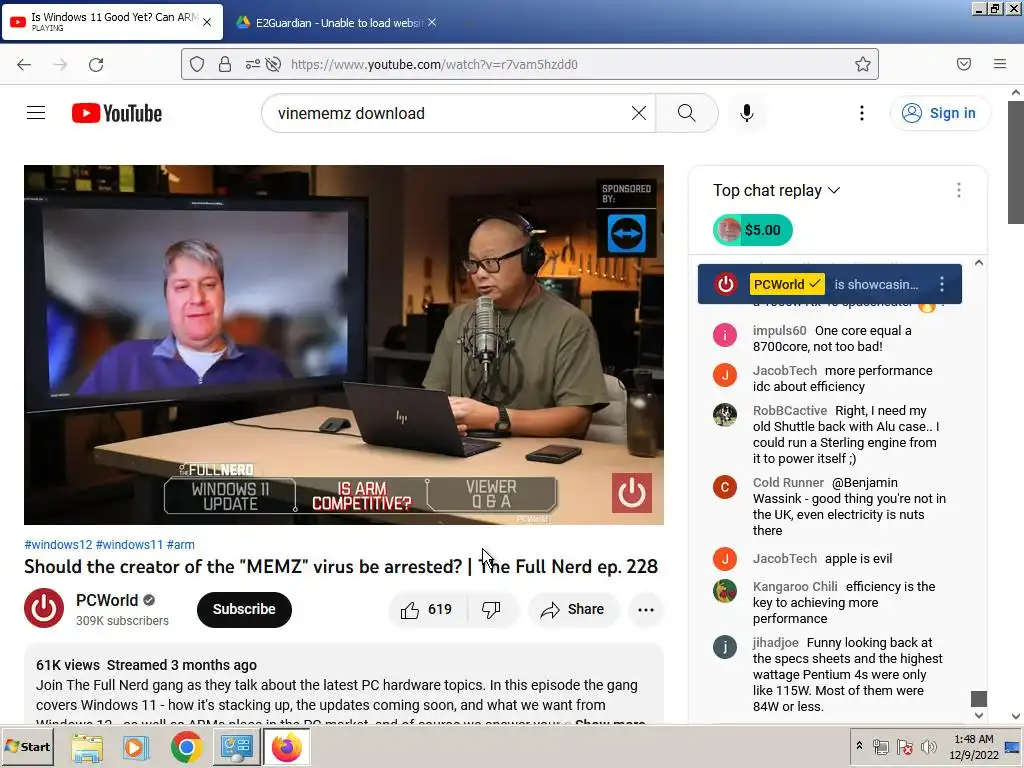Go to the YouTube home logo
Viewport: 1024px width, 768px height.
tap(117, 113)
